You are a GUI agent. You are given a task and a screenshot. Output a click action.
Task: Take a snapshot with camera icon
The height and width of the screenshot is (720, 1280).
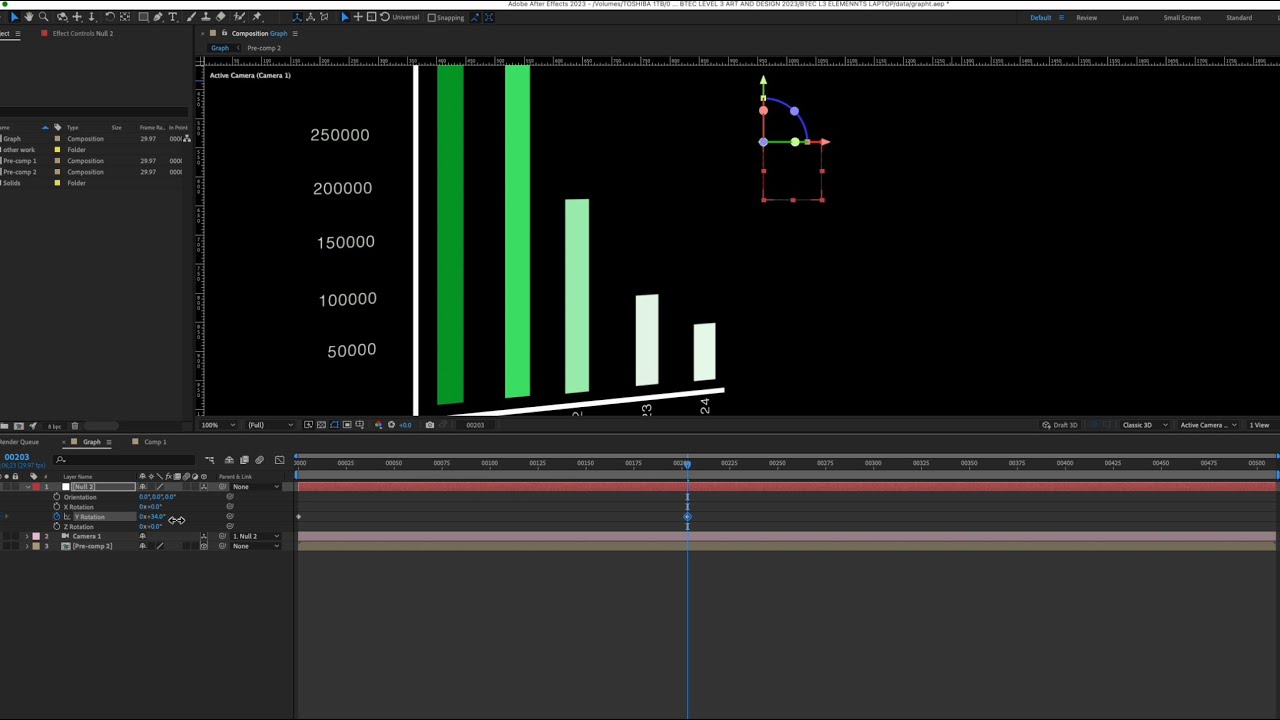pos(430,425)
